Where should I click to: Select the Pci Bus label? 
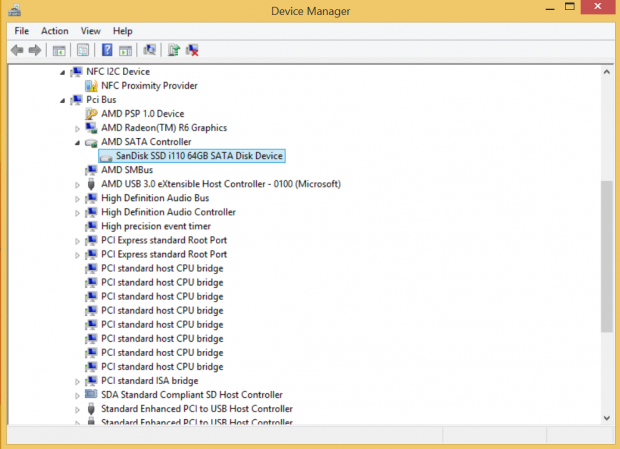[x=101, y=100]
